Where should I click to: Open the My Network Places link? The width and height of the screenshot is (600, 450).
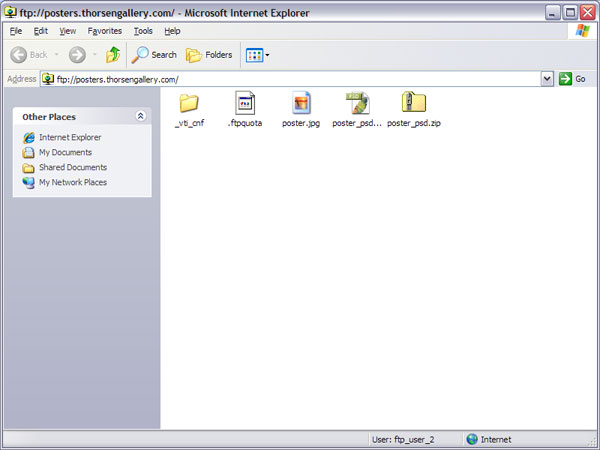[x=72, y=182]
